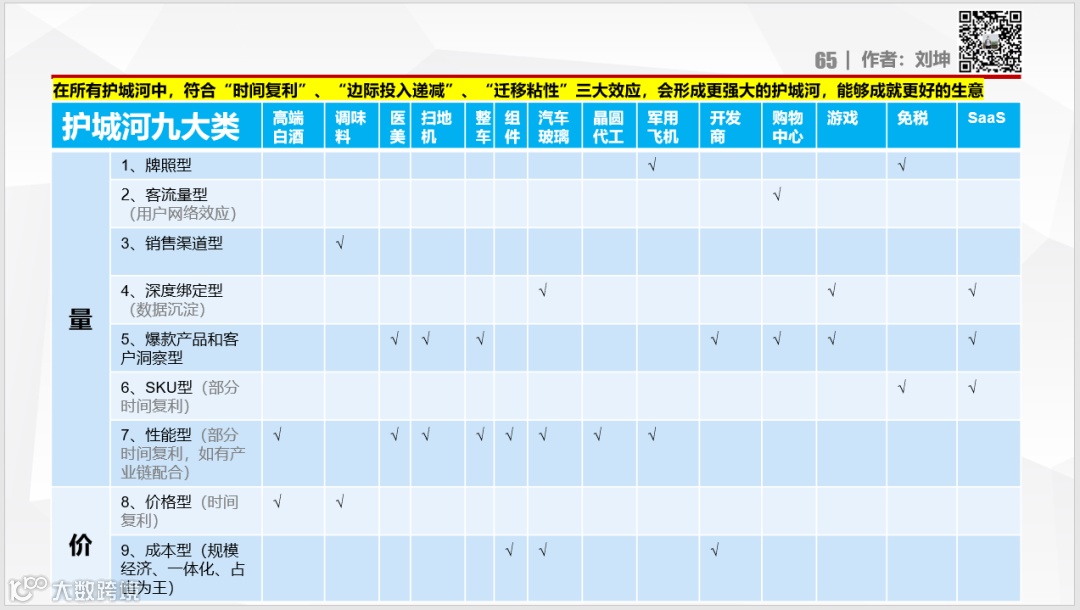Select row label 8、价格型

tap(156, 502)
